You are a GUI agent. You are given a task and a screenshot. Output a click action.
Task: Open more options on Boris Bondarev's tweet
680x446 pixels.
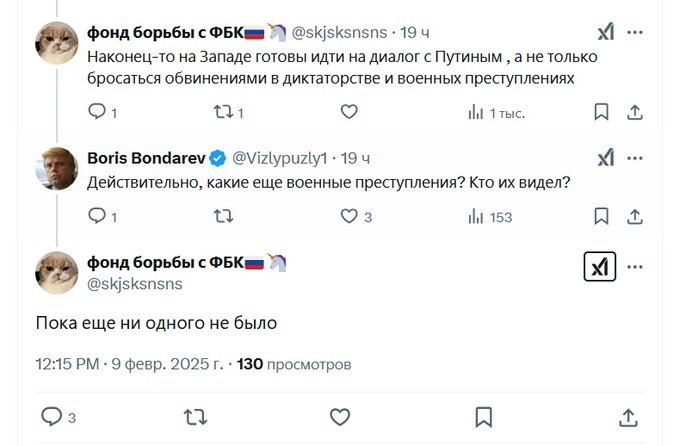pos(635,157)
